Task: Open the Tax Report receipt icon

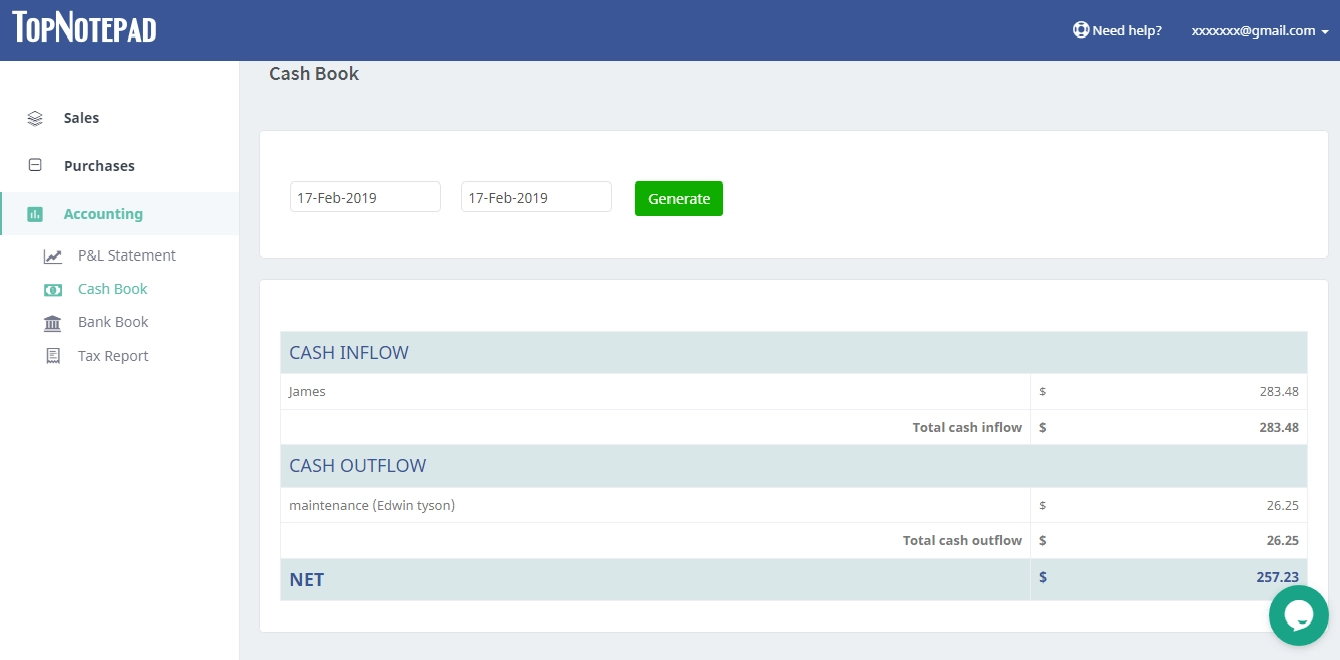Action: 53,355
